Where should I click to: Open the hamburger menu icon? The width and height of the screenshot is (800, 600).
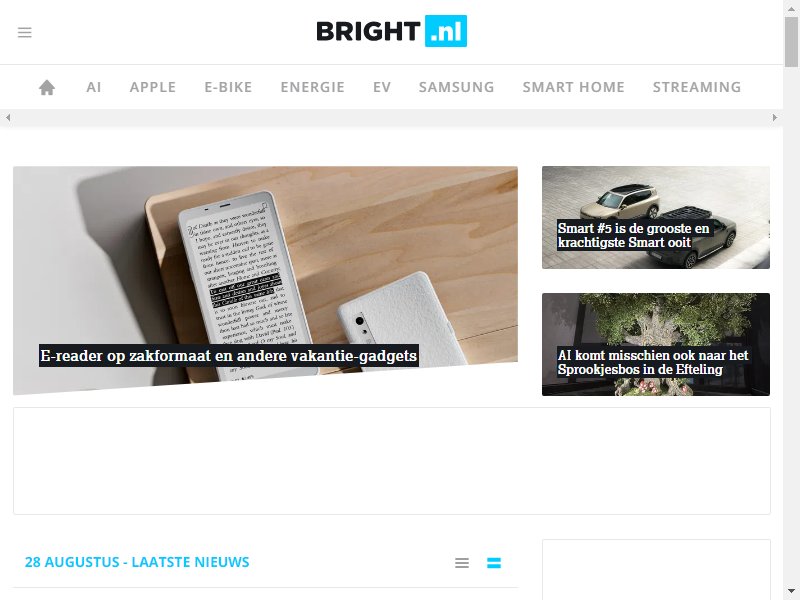click(24, 33)
